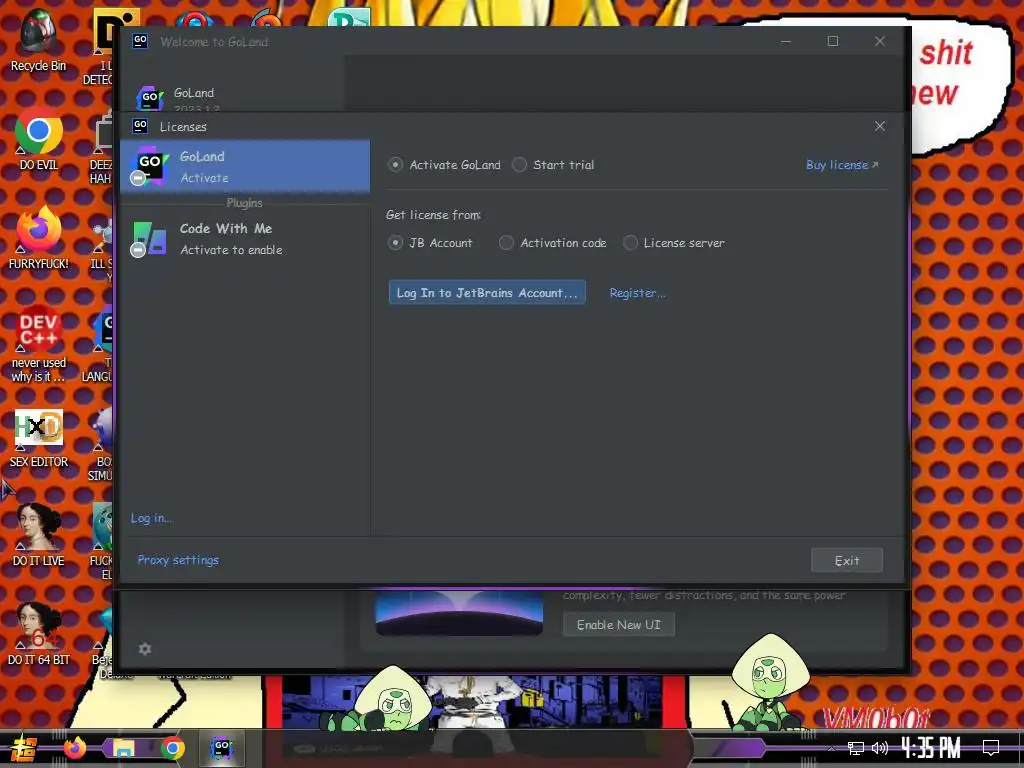Click the network icon in system tray
The width and height of the screenshot is (1024, 768).
(x=856, y=748)
